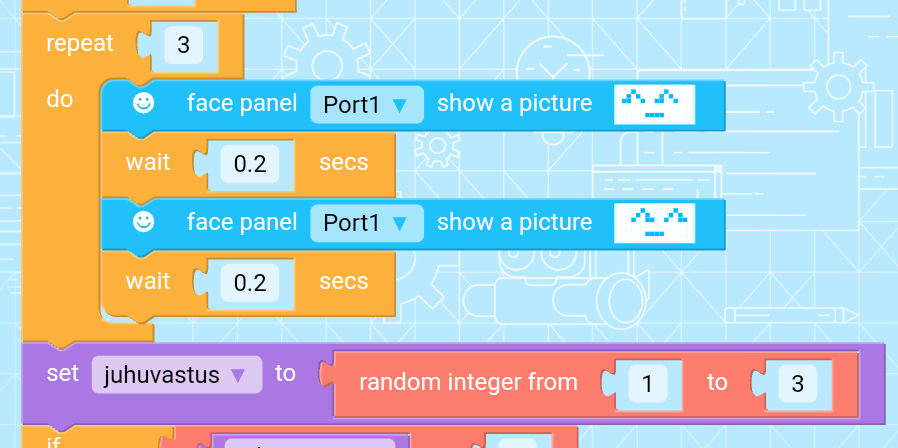Edit the first wait 0.2 seconds value
This screenshot has width=898, height=448.
(x=250, y=164)
